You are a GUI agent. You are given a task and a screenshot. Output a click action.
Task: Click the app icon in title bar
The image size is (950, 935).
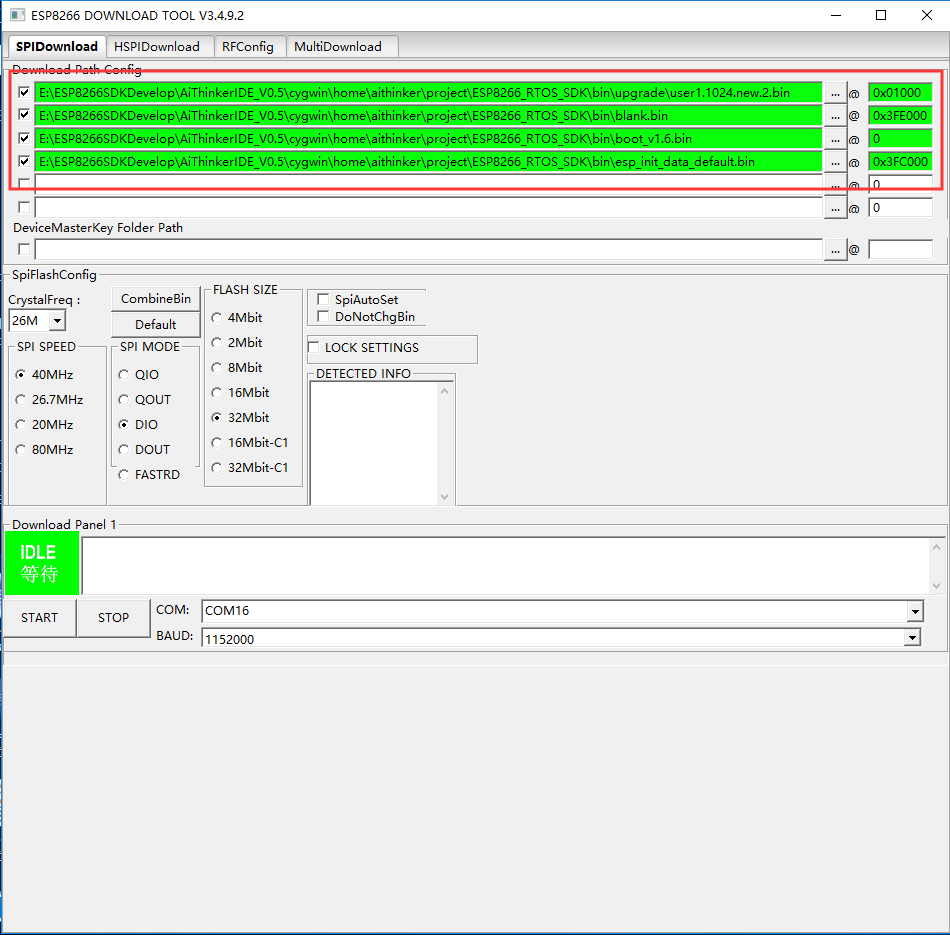(x=18, y=15)
